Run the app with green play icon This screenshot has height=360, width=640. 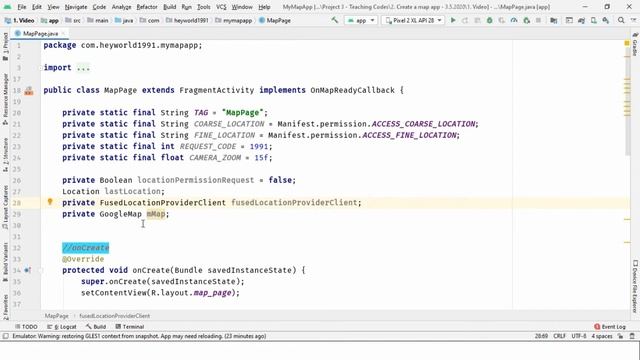click(x=453, y=20)
